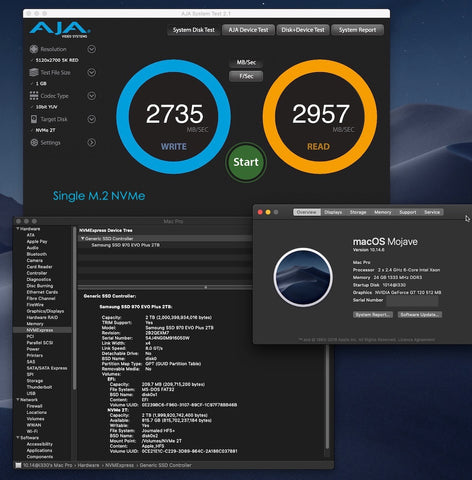Click the 10bit YUV codec value
Image resolution: width=472 pixels, height=480 pixels.
(x=47, y=107)
